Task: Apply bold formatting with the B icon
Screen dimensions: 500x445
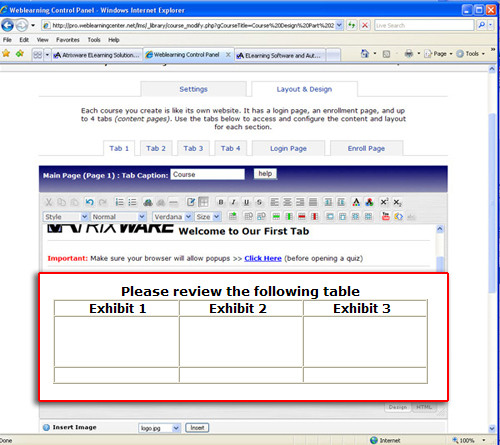Action: click(x=220, y=202)
